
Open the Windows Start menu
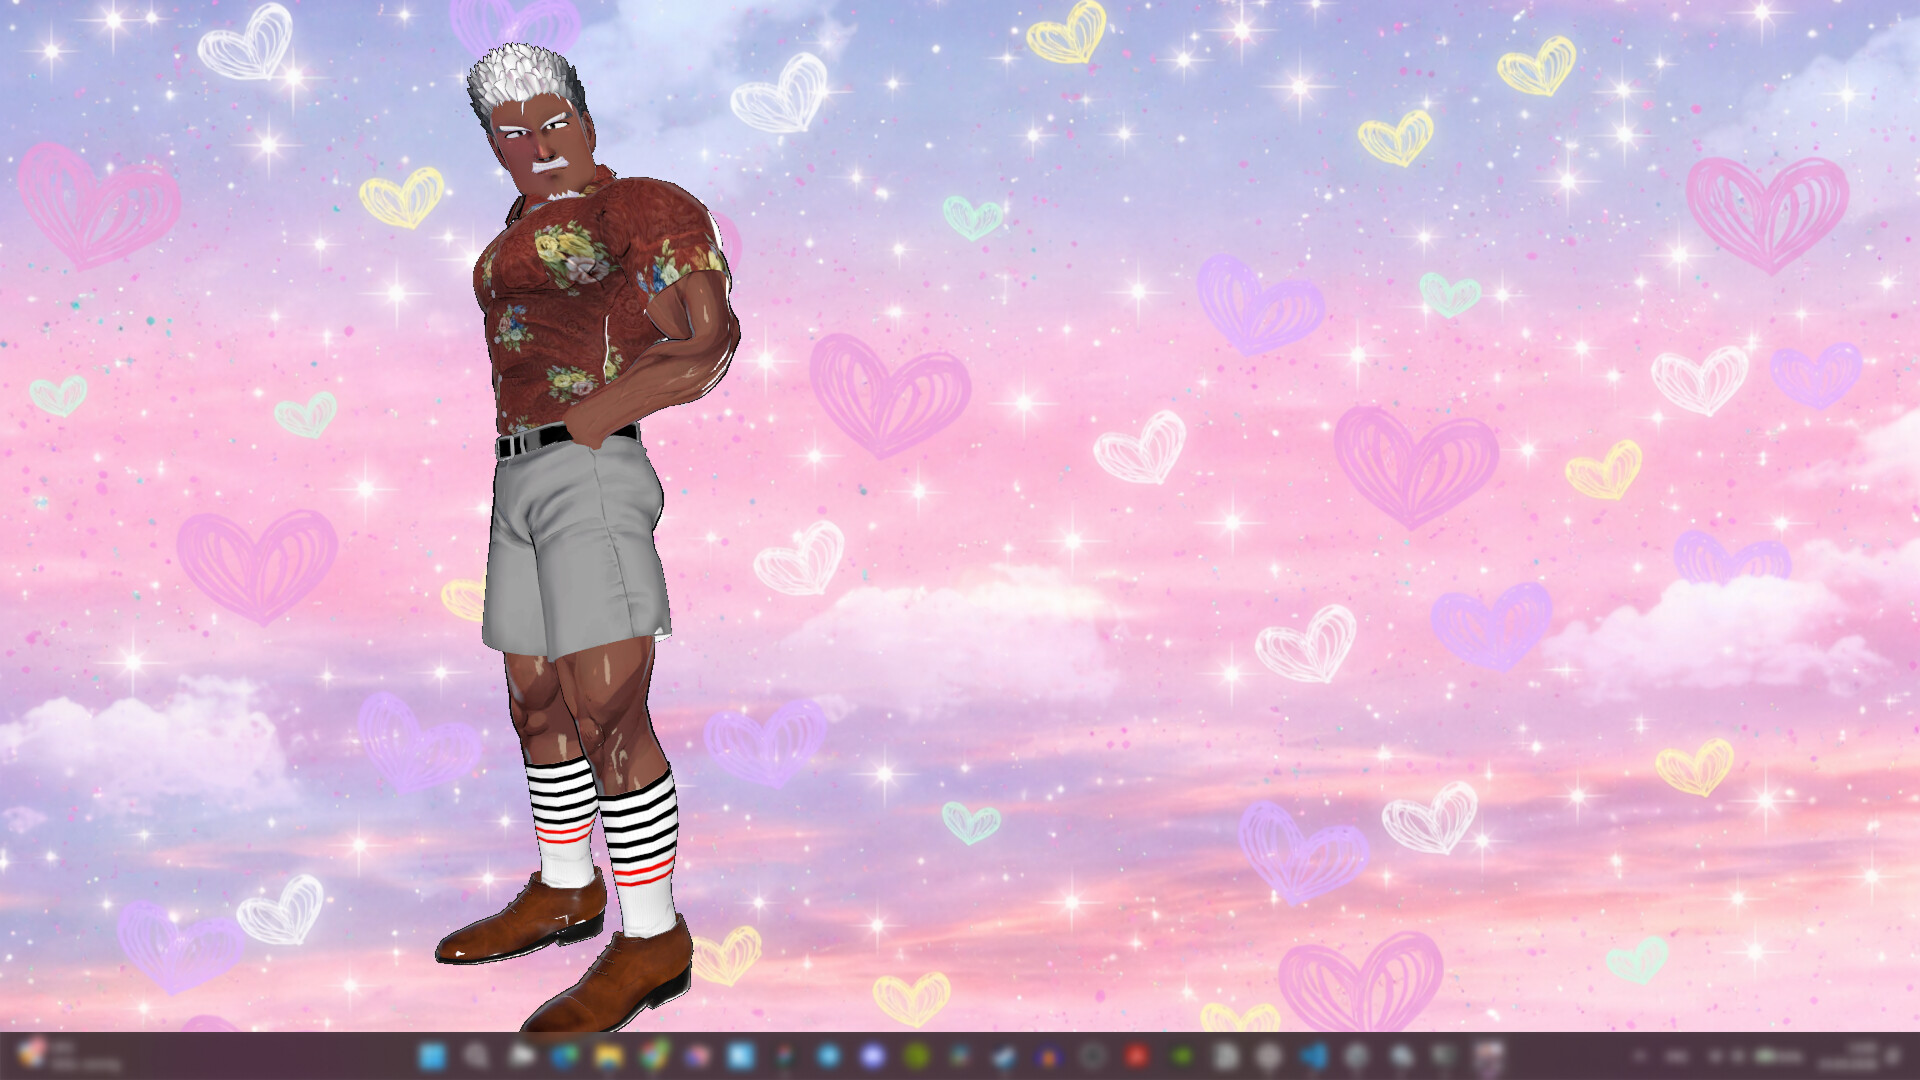[432, 1056]
